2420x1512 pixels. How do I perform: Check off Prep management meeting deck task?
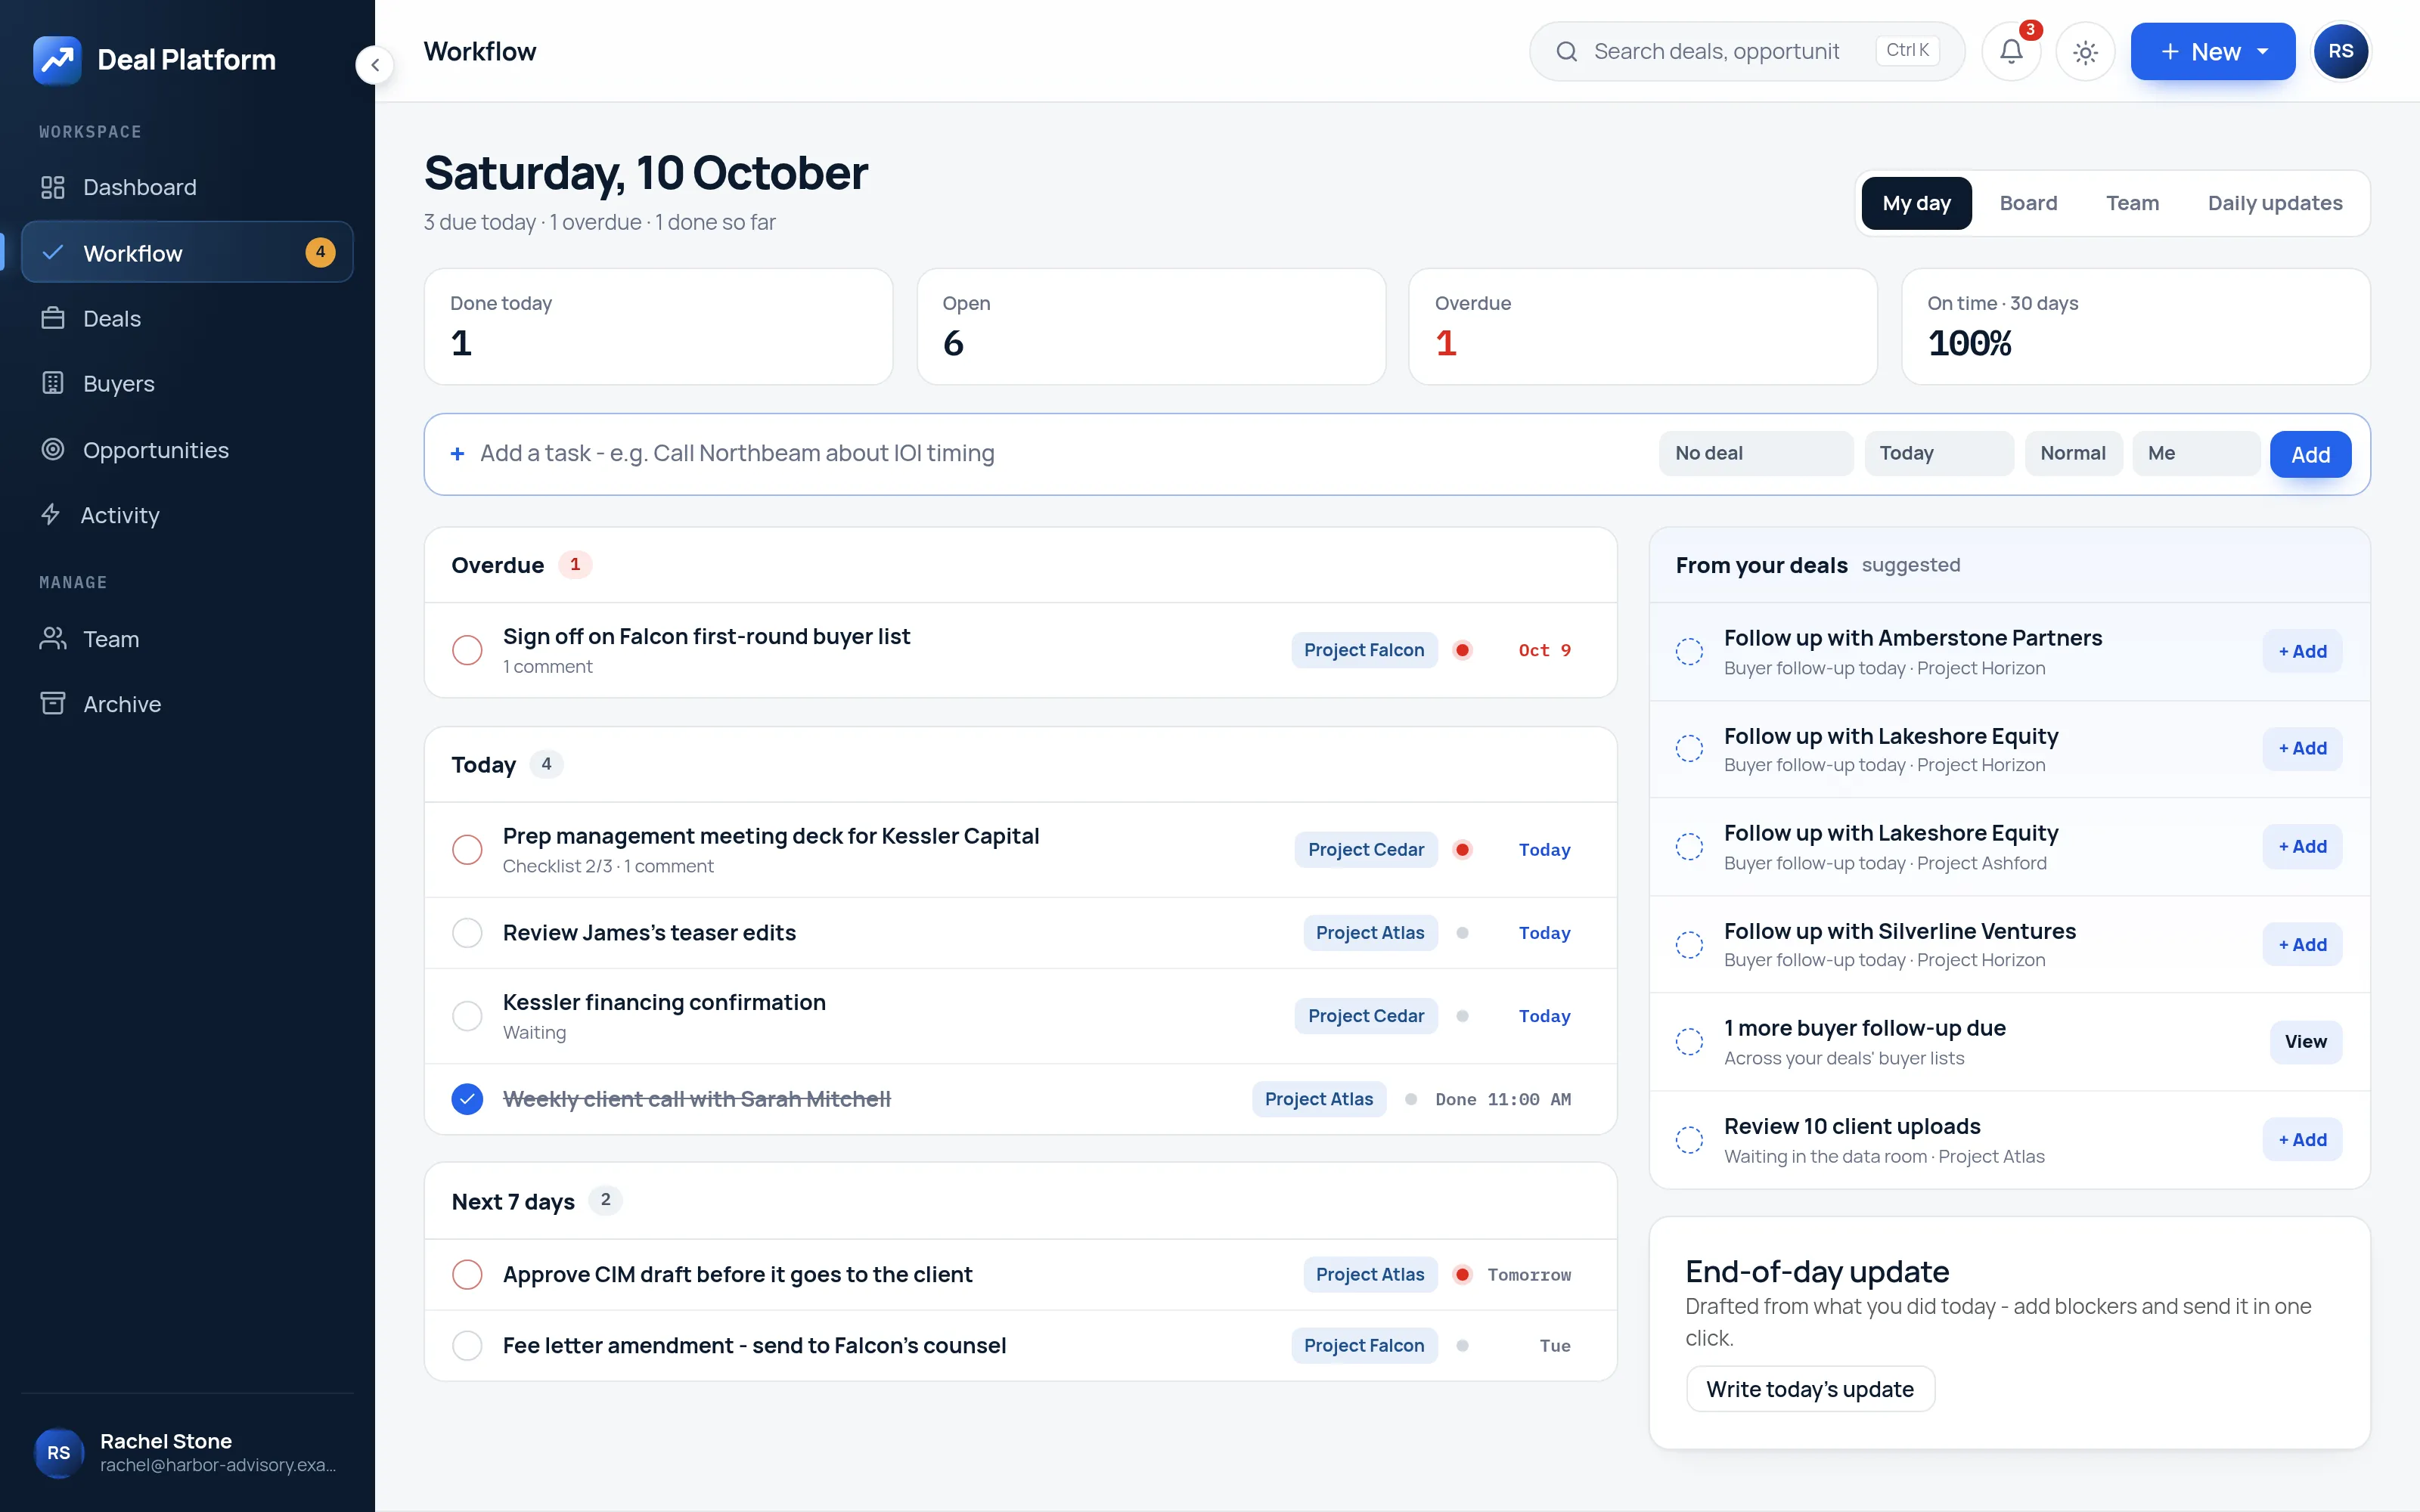click(467, 850)
